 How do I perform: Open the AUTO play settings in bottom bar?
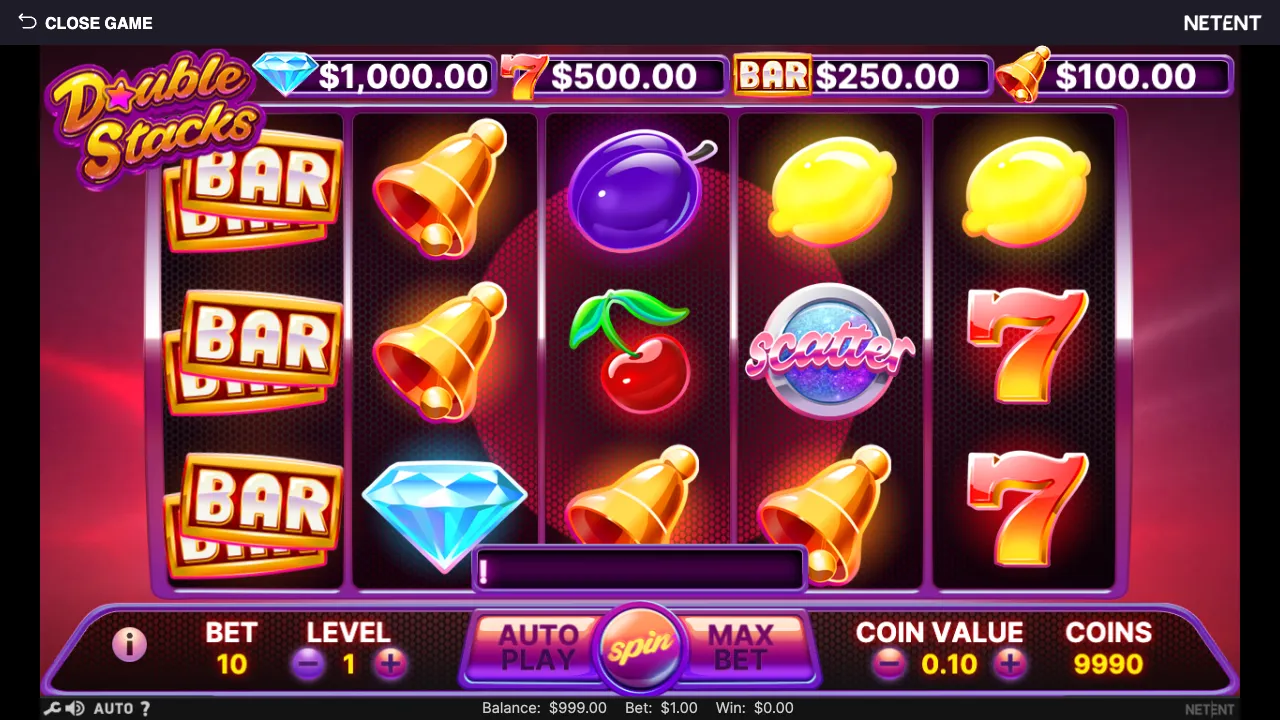pos(113,708)
